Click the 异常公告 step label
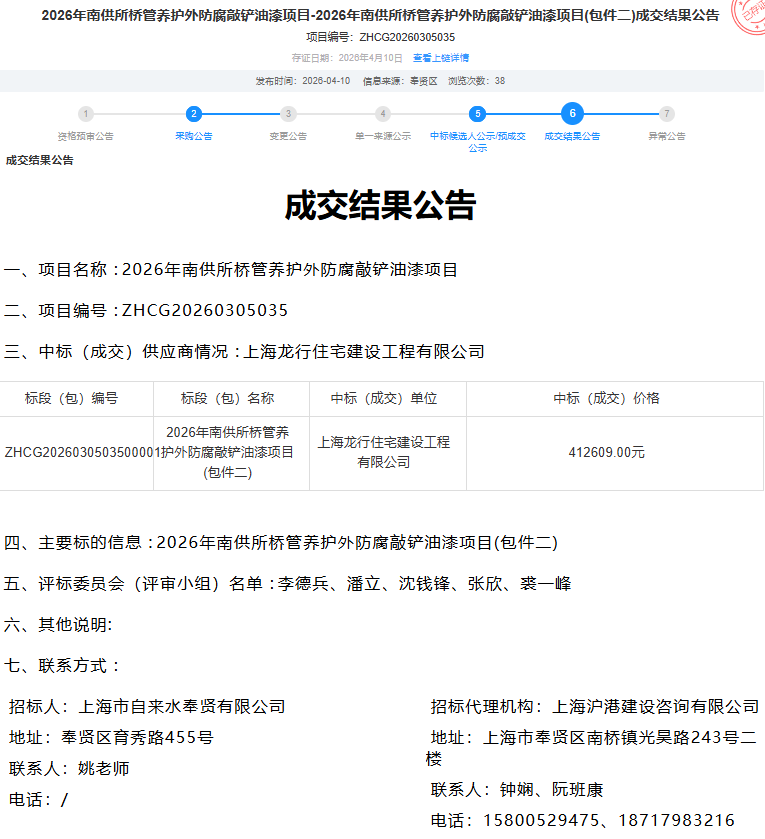This screenshot has height=839, width=765. pyautogui.click(x=667, y=136)
